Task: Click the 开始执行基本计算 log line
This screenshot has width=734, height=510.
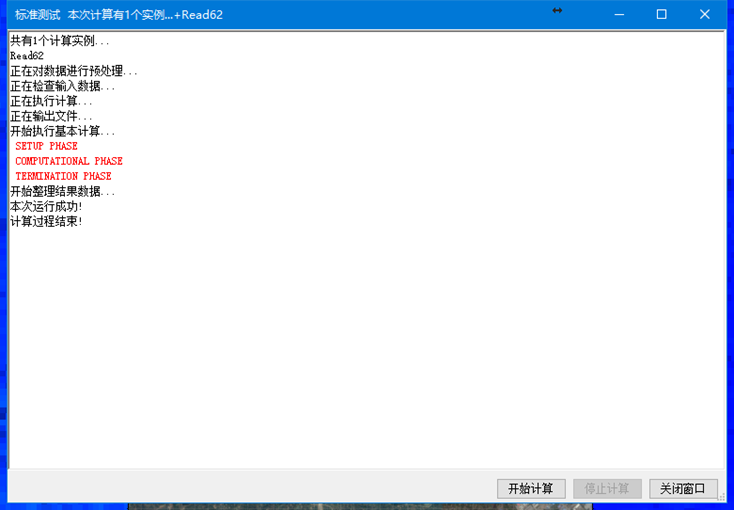Action: pyautogui.click(x=62, y=131)
